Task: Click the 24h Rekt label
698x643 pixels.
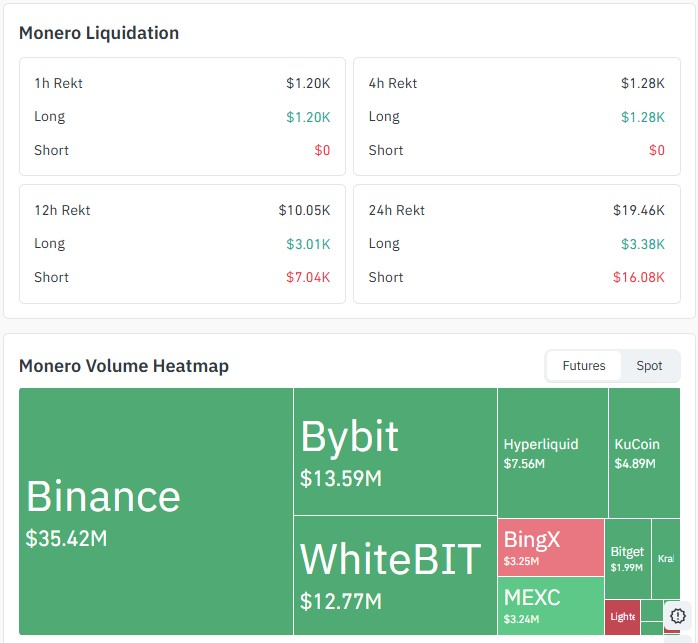Action: 397,210
